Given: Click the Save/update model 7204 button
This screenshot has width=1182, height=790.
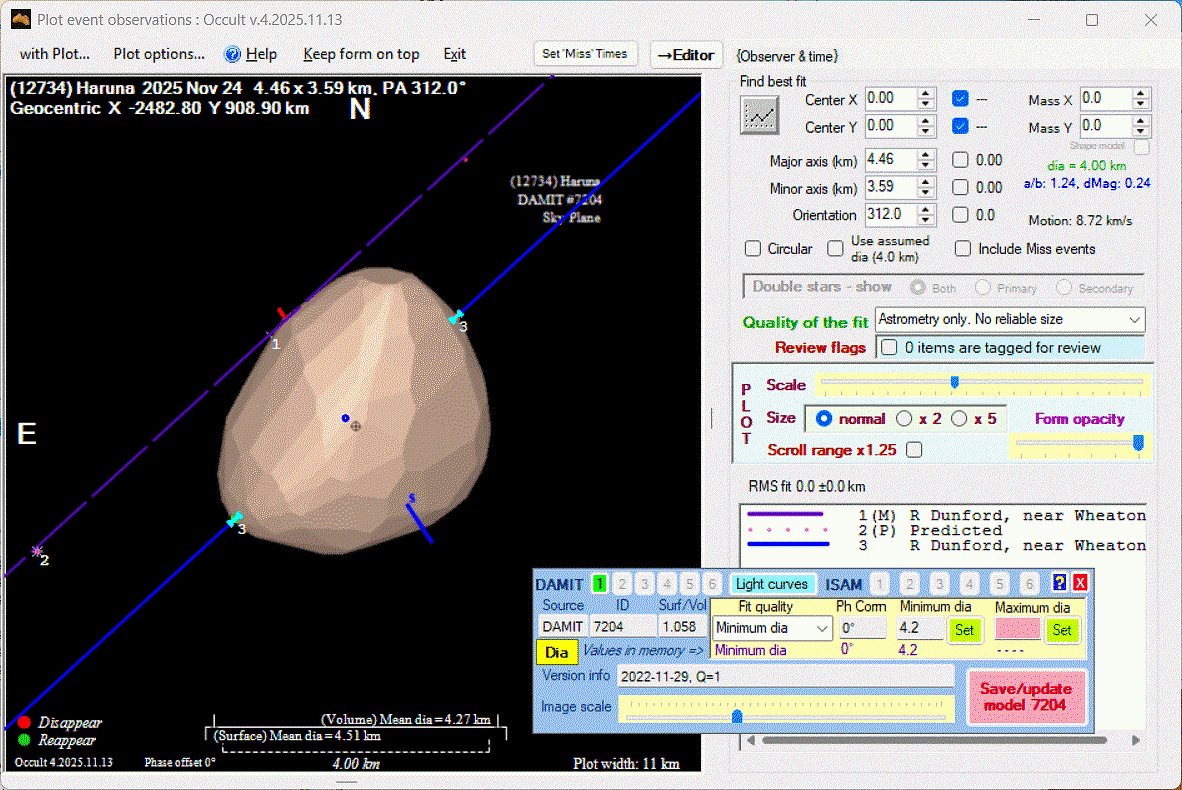Looking at the screenshot, I should pyautogui.click(x=1026, y=696).
